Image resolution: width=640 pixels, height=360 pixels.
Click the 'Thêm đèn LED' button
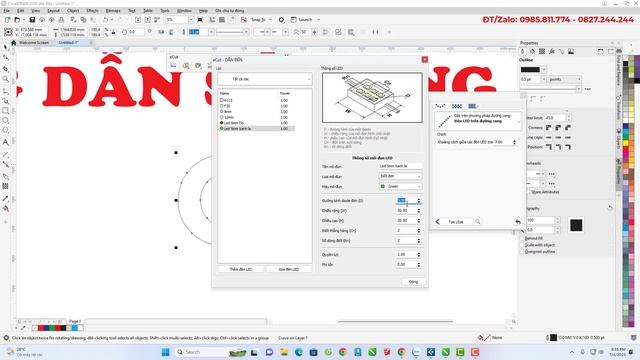click(241, 269)
